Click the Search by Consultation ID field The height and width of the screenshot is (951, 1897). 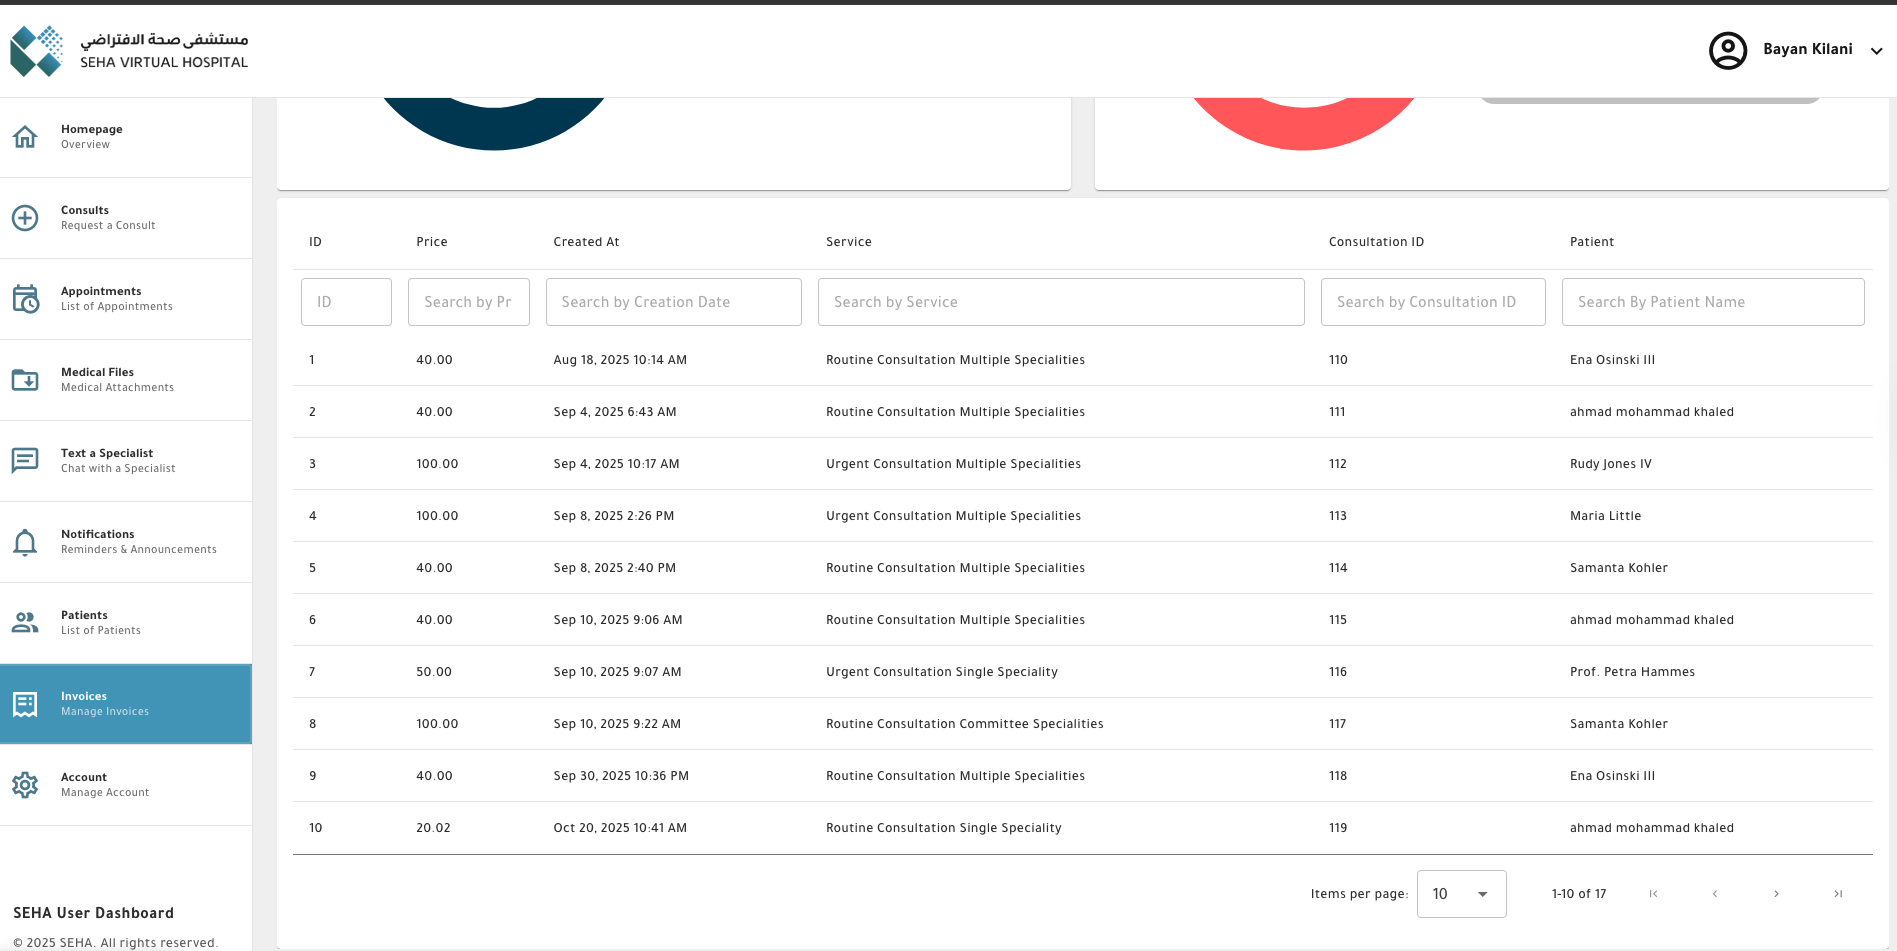[x=1432, y=302]
